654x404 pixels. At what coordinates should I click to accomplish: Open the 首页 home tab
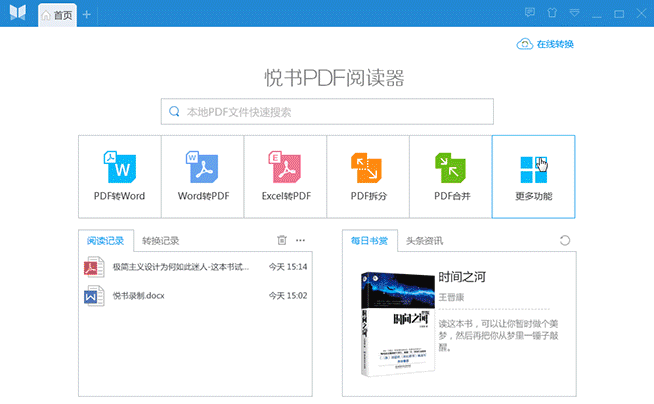click(58, 15)
